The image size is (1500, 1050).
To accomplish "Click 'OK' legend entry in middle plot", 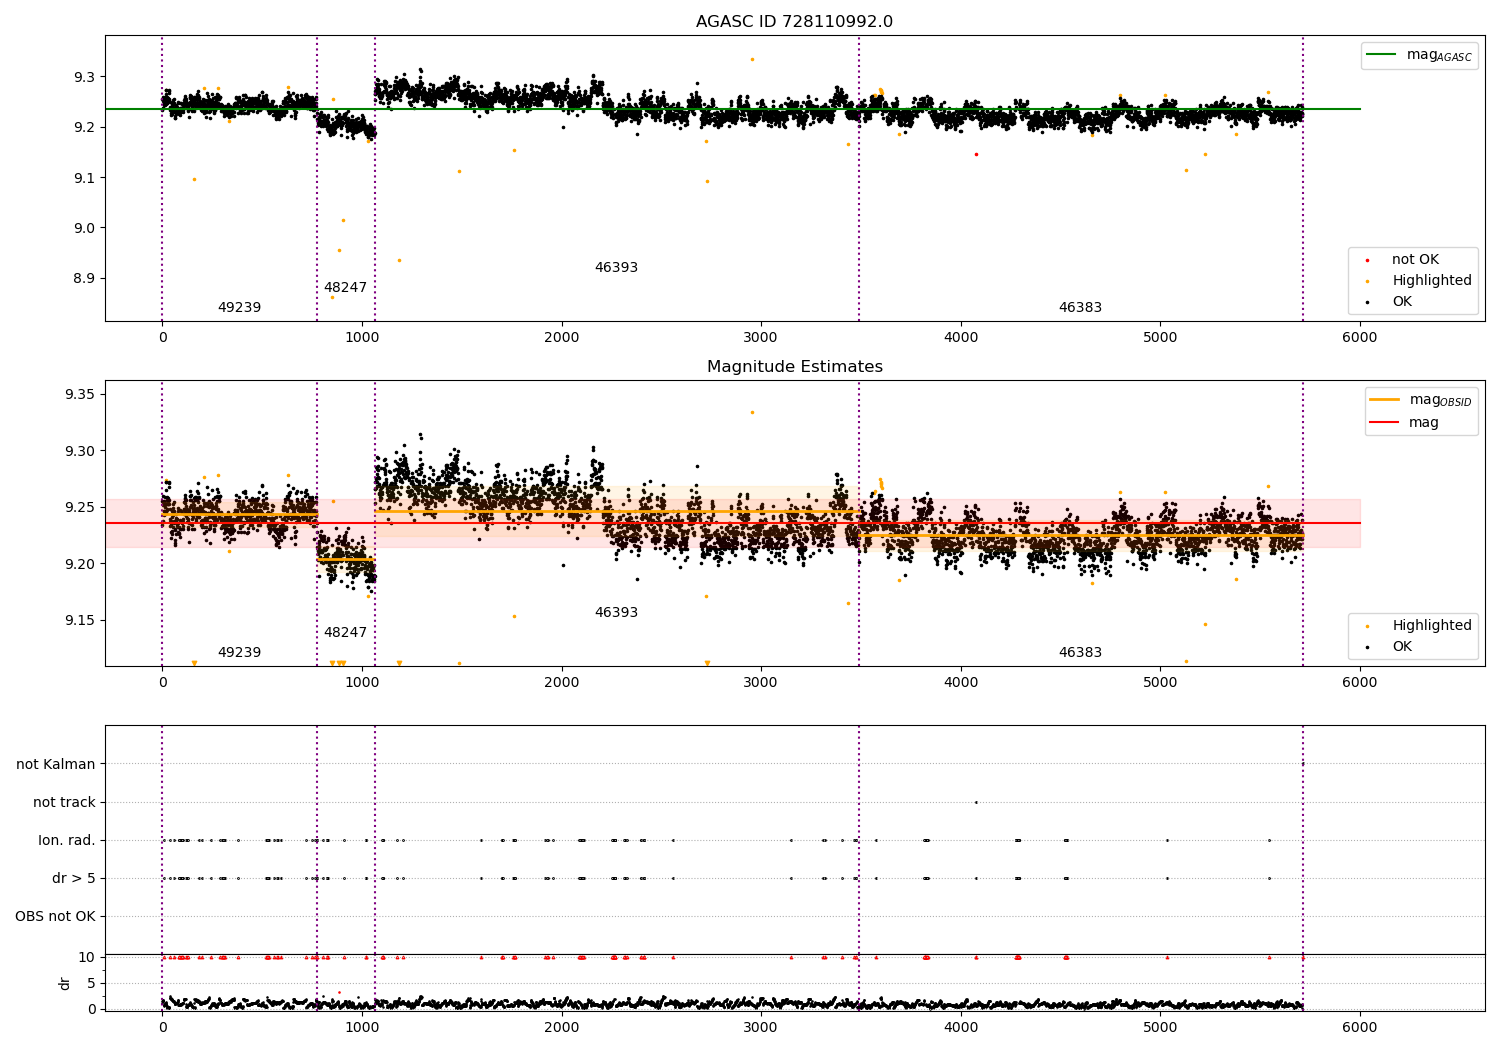I will pyautogui.click(x=1390, y=647).
